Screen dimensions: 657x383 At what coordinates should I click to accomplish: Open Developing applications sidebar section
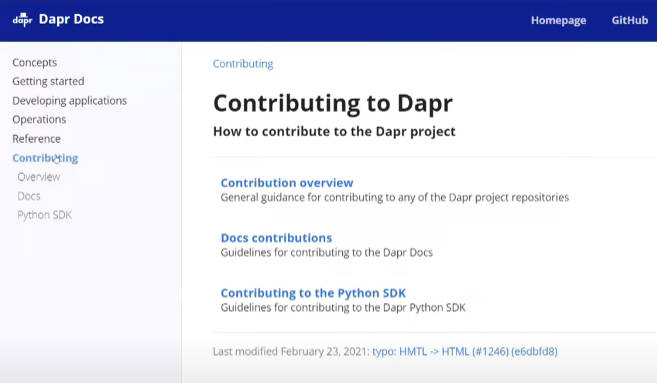70,101
